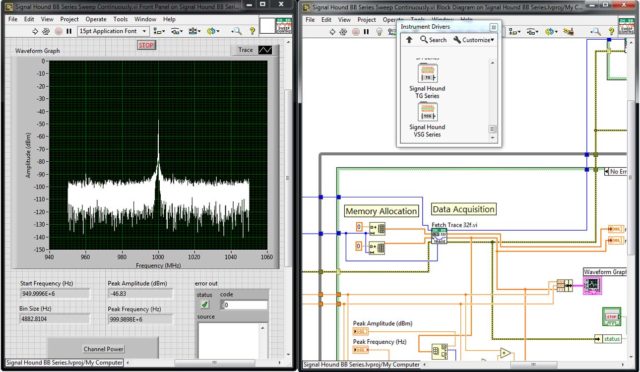Select the add node triangle on diagram
This screenshot has height=372, width=640.
point(505,353)
